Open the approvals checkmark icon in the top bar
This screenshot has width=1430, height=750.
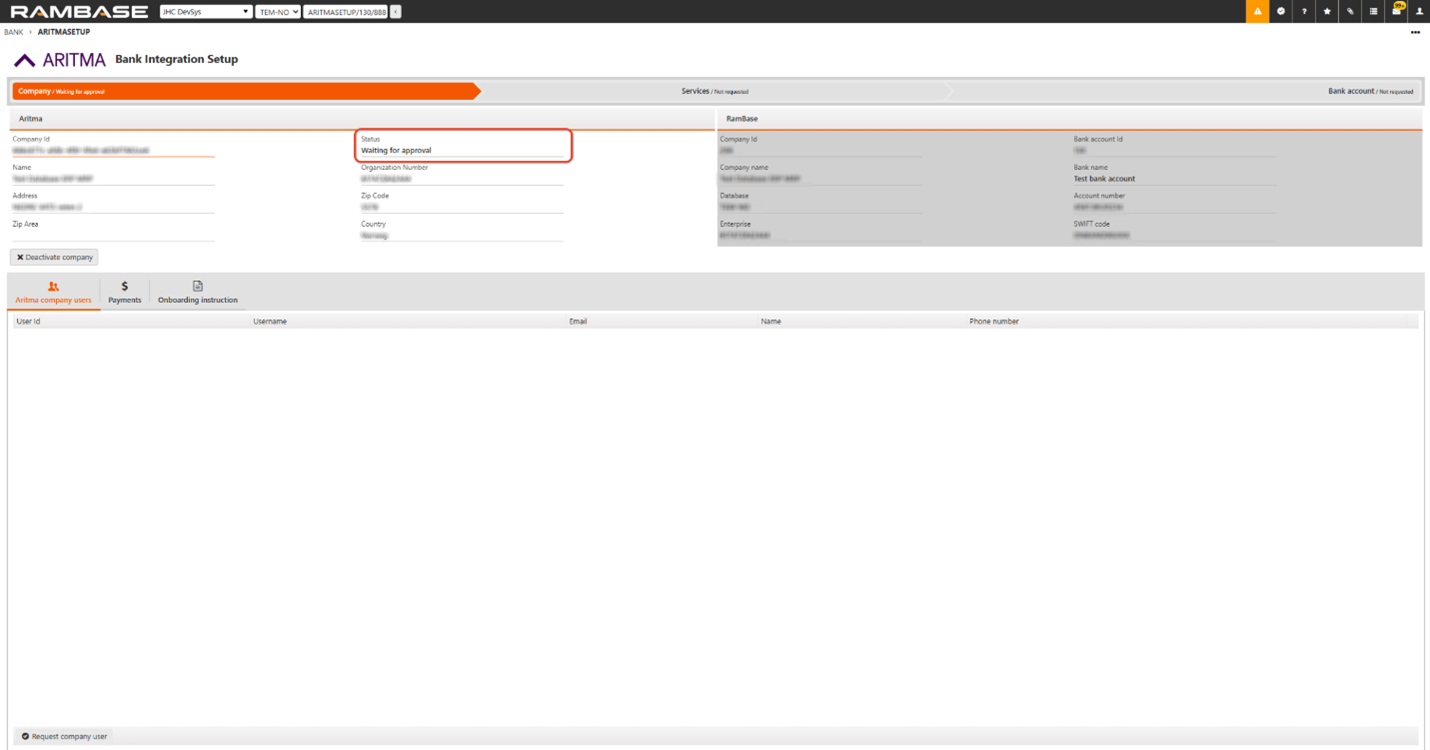tap(1281, 11)
